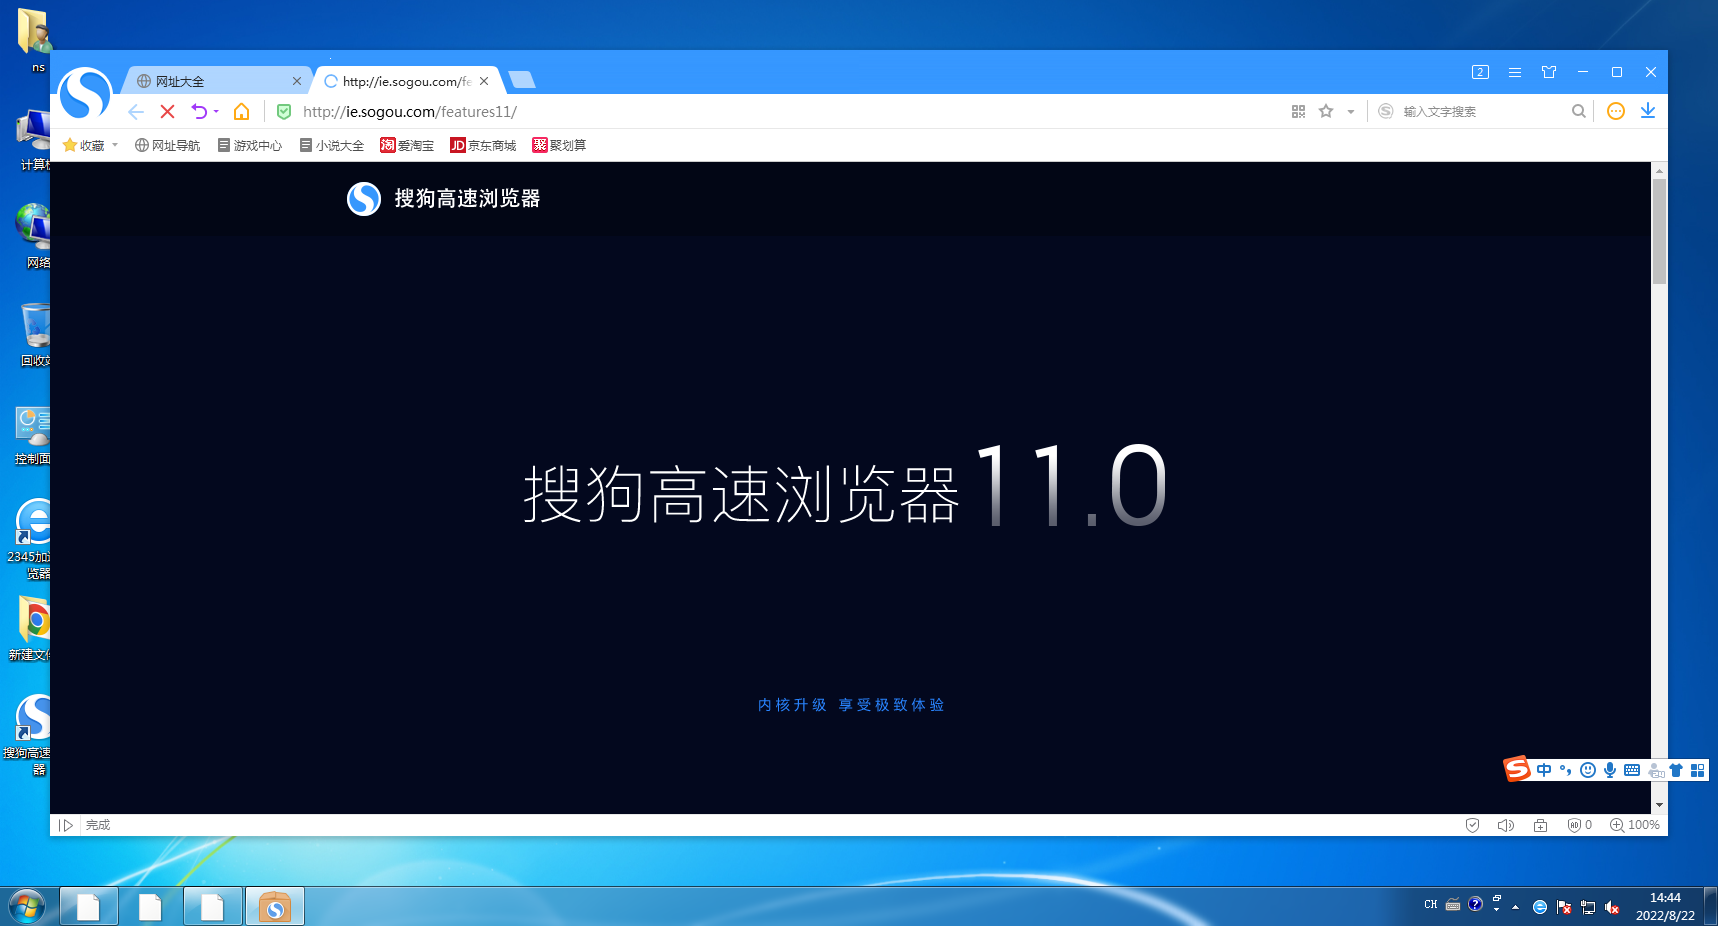Close the 网址大全 tab
Viewport: 1718px width, 926px height.
coord(297,81)
